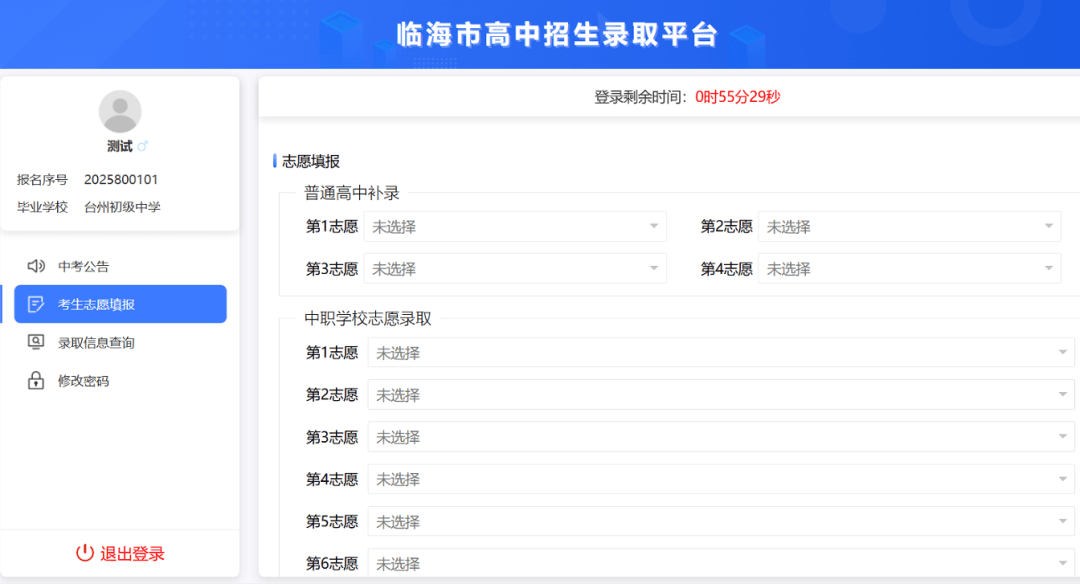1080x584 pixels.
Task: Click the 临海市高中招生录取平台 title
Action: pyautogui.click(x=557, y=34)
